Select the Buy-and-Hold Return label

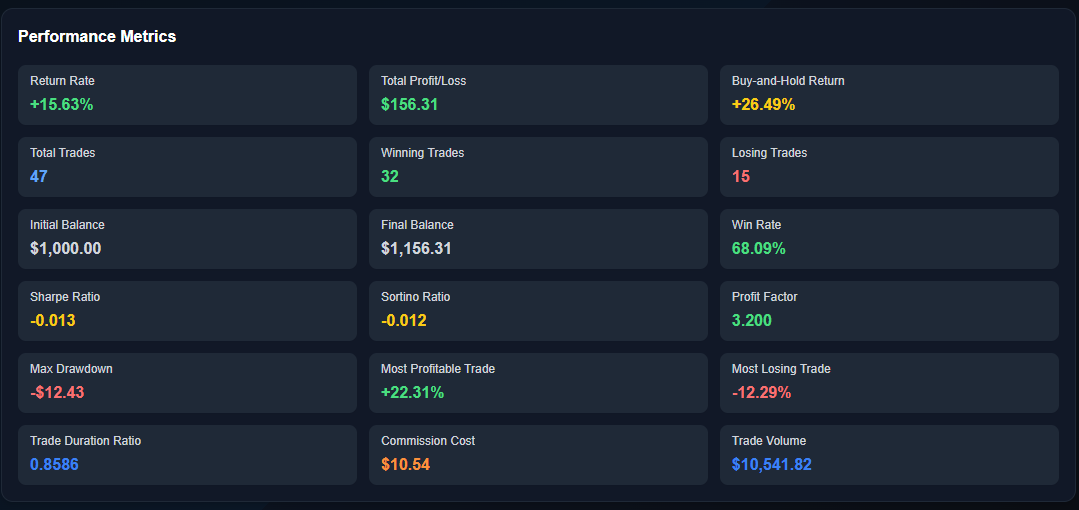click(788, 81)
